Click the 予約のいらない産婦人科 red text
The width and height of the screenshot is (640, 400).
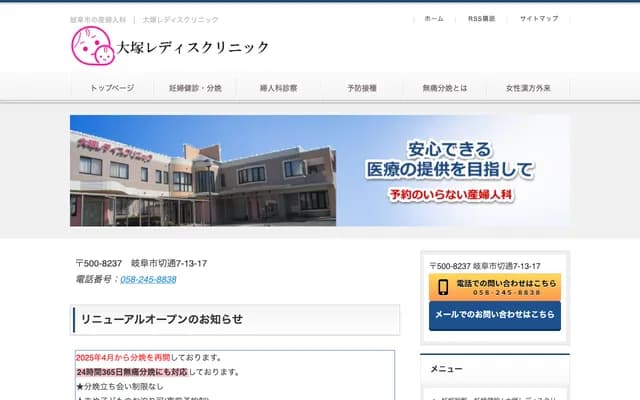[451, 195]
